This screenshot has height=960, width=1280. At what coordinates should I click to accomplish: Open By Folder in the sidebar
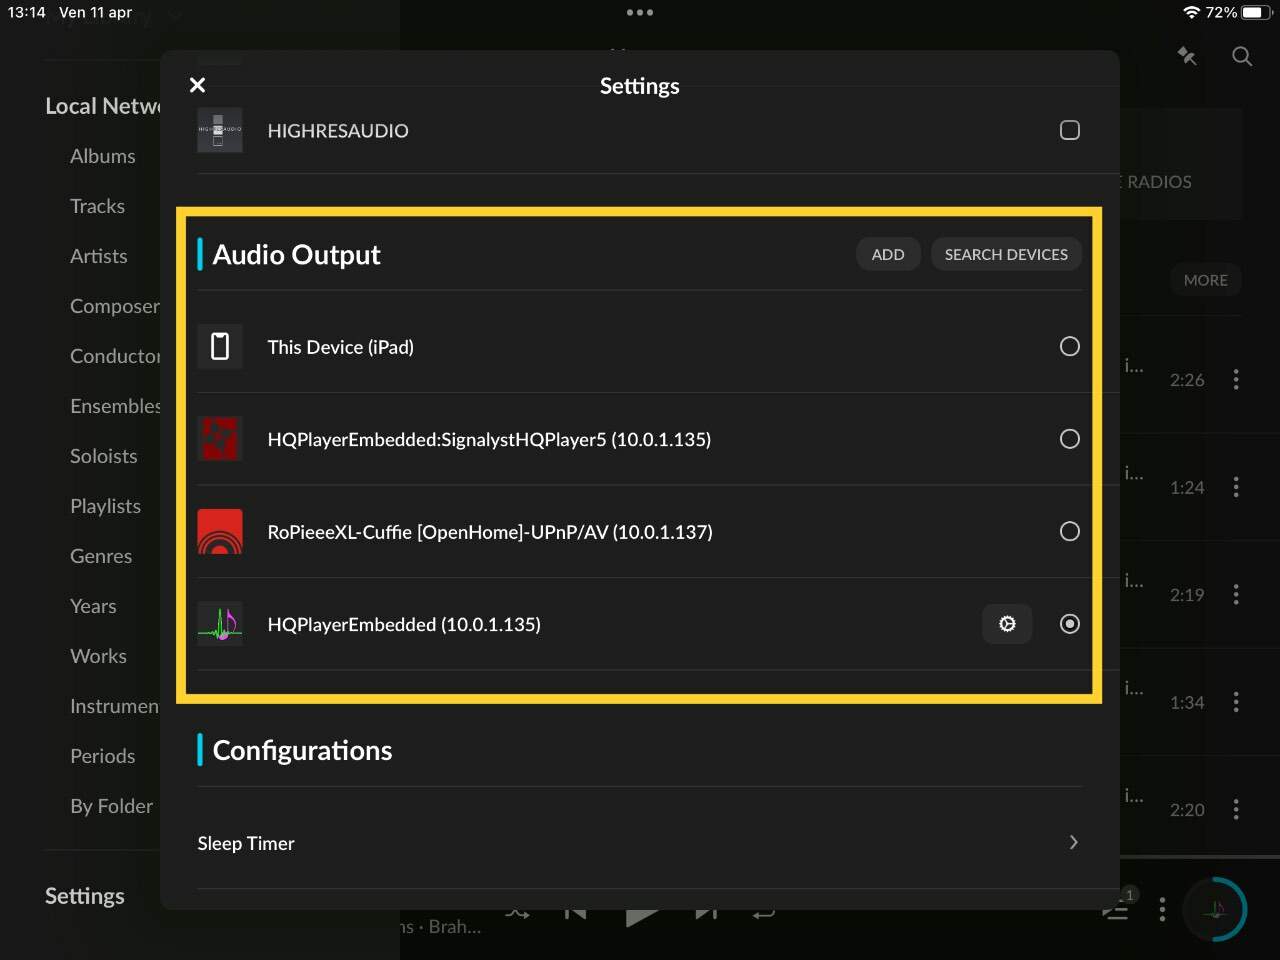tap(111, 806)
